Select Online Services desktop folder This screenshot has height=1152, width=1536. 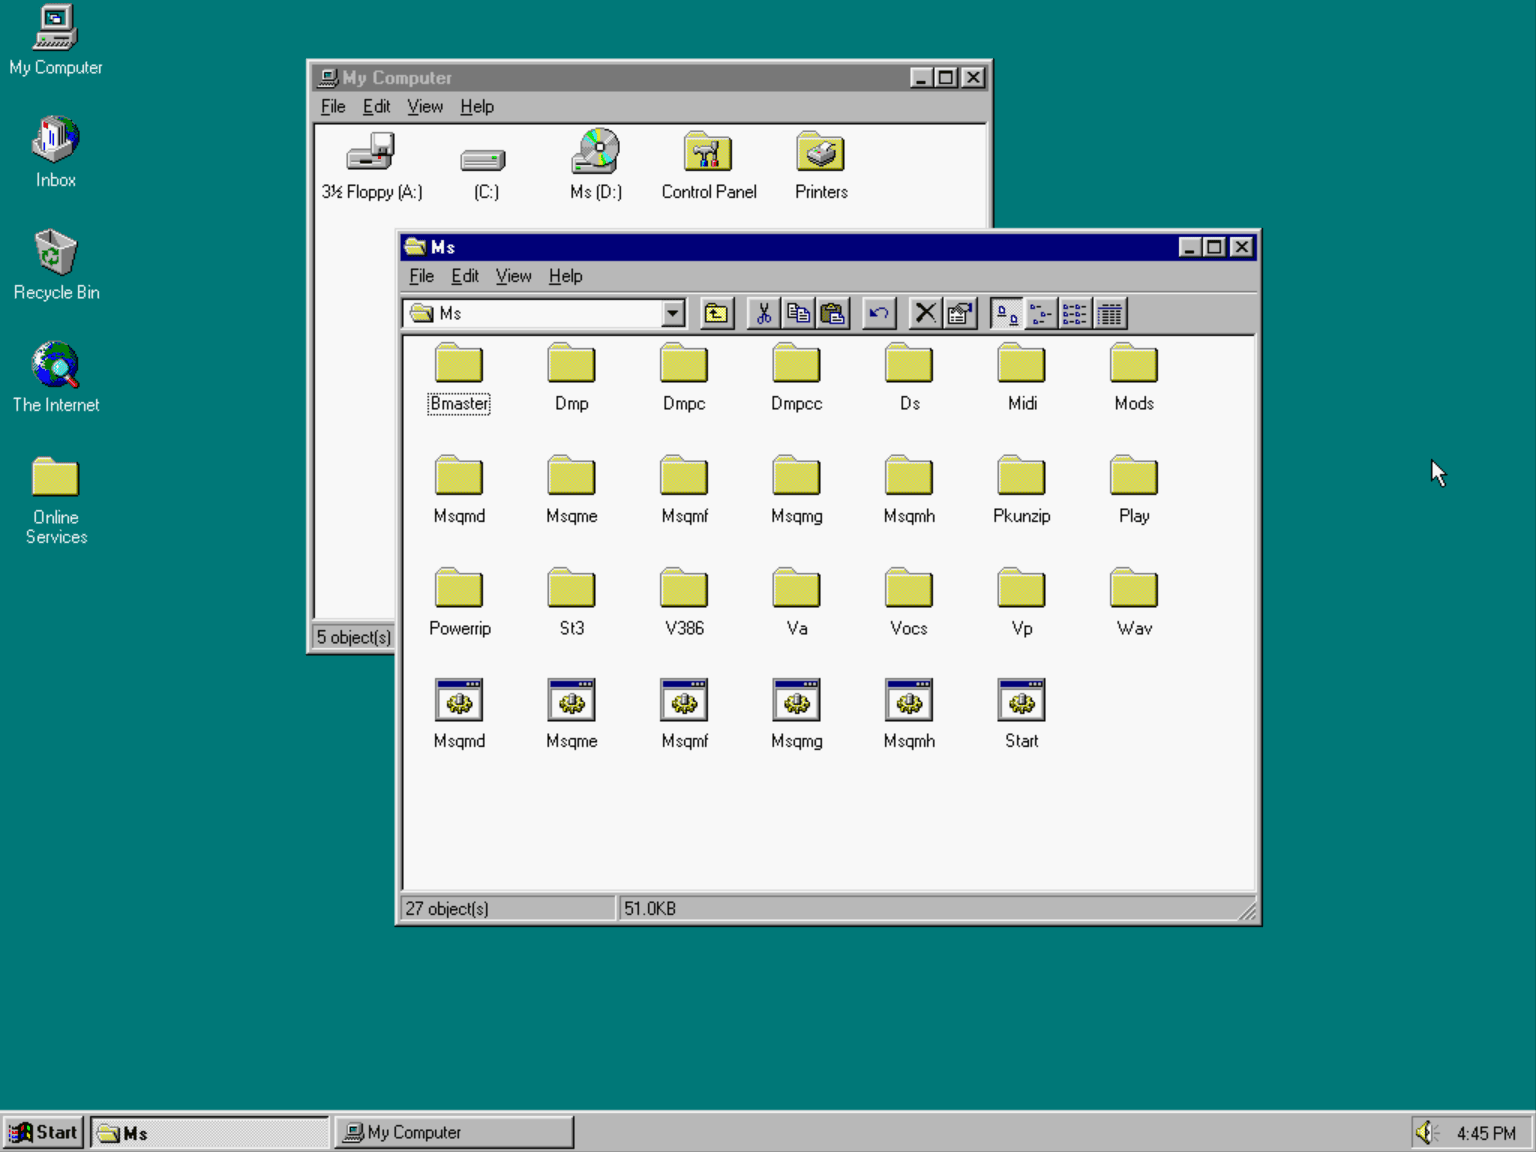(x=56, y=500)
